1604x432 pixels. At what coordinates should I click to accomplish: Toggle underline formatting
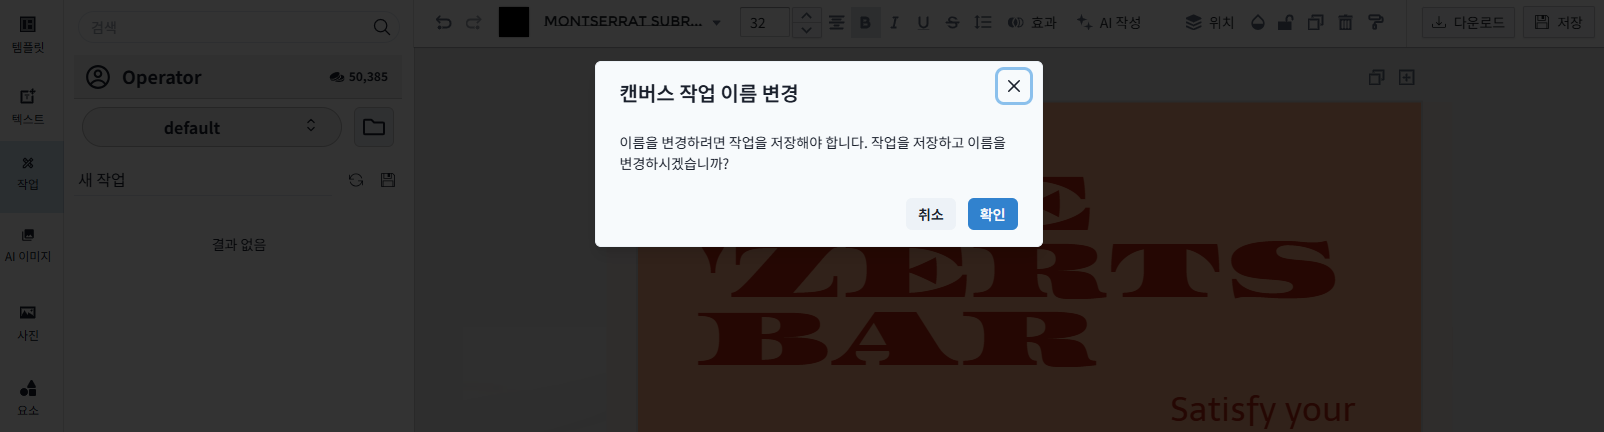tap(923, 22)
